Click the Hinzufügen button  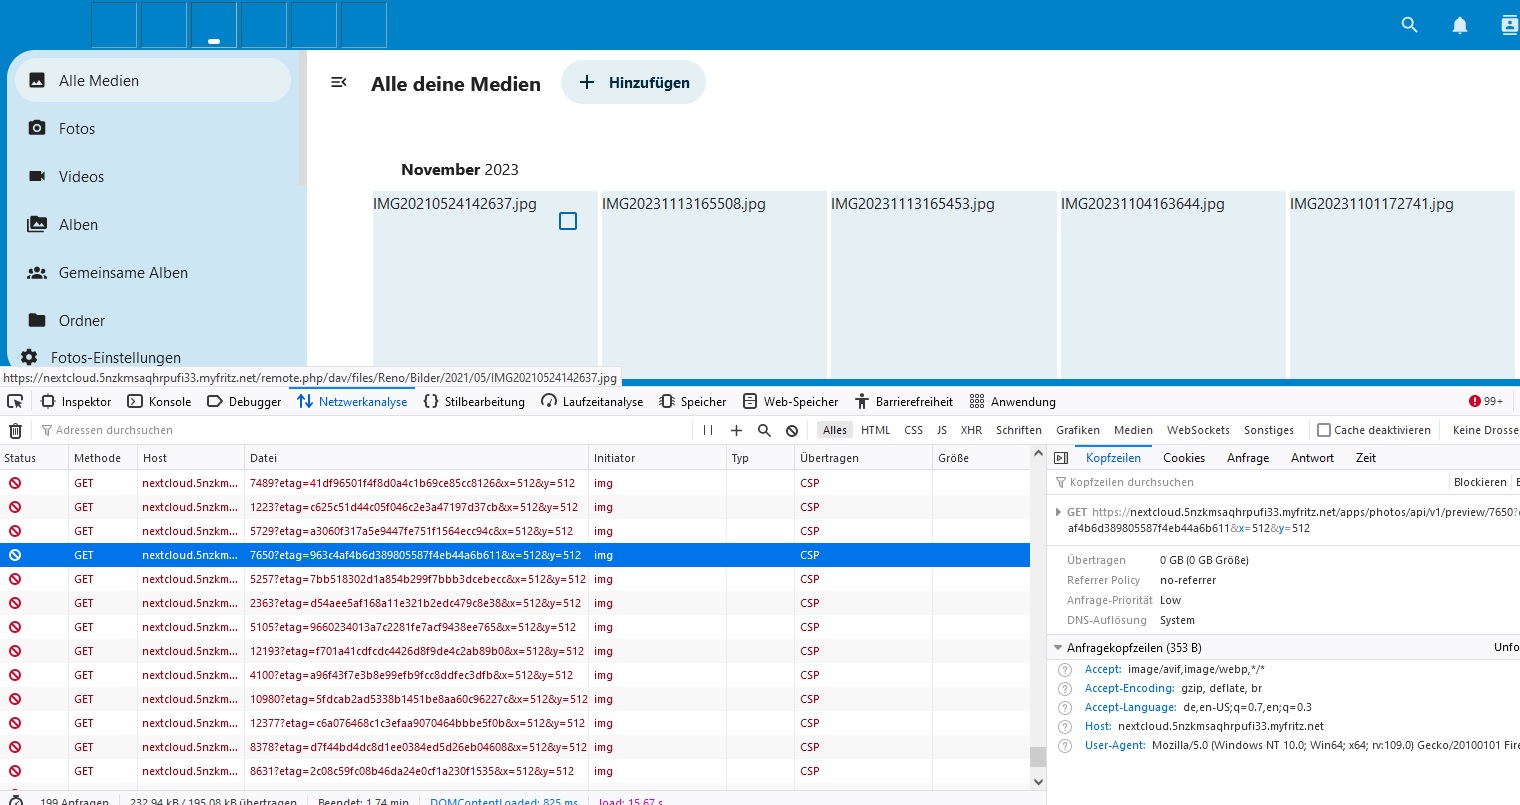click(x=634, y=82)
